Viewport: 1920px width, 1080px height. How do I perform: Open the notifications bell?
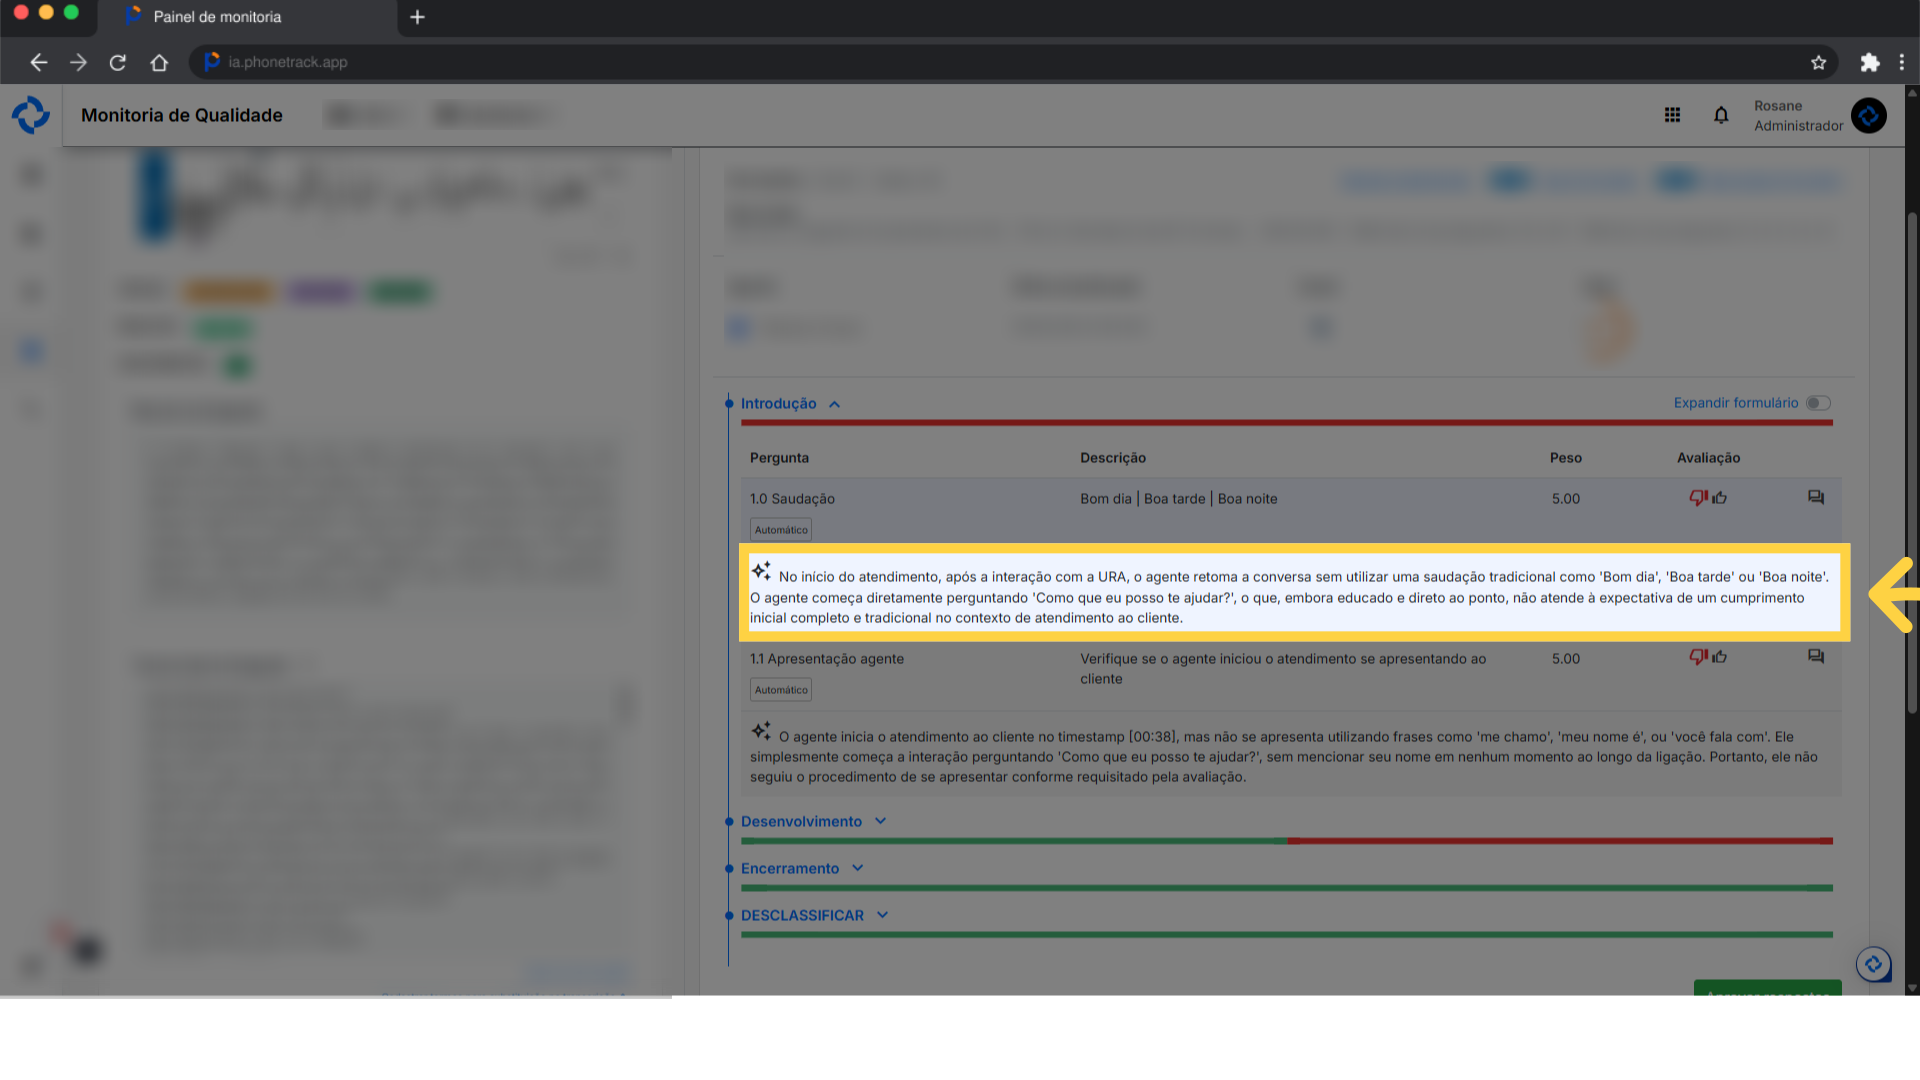1721,115
